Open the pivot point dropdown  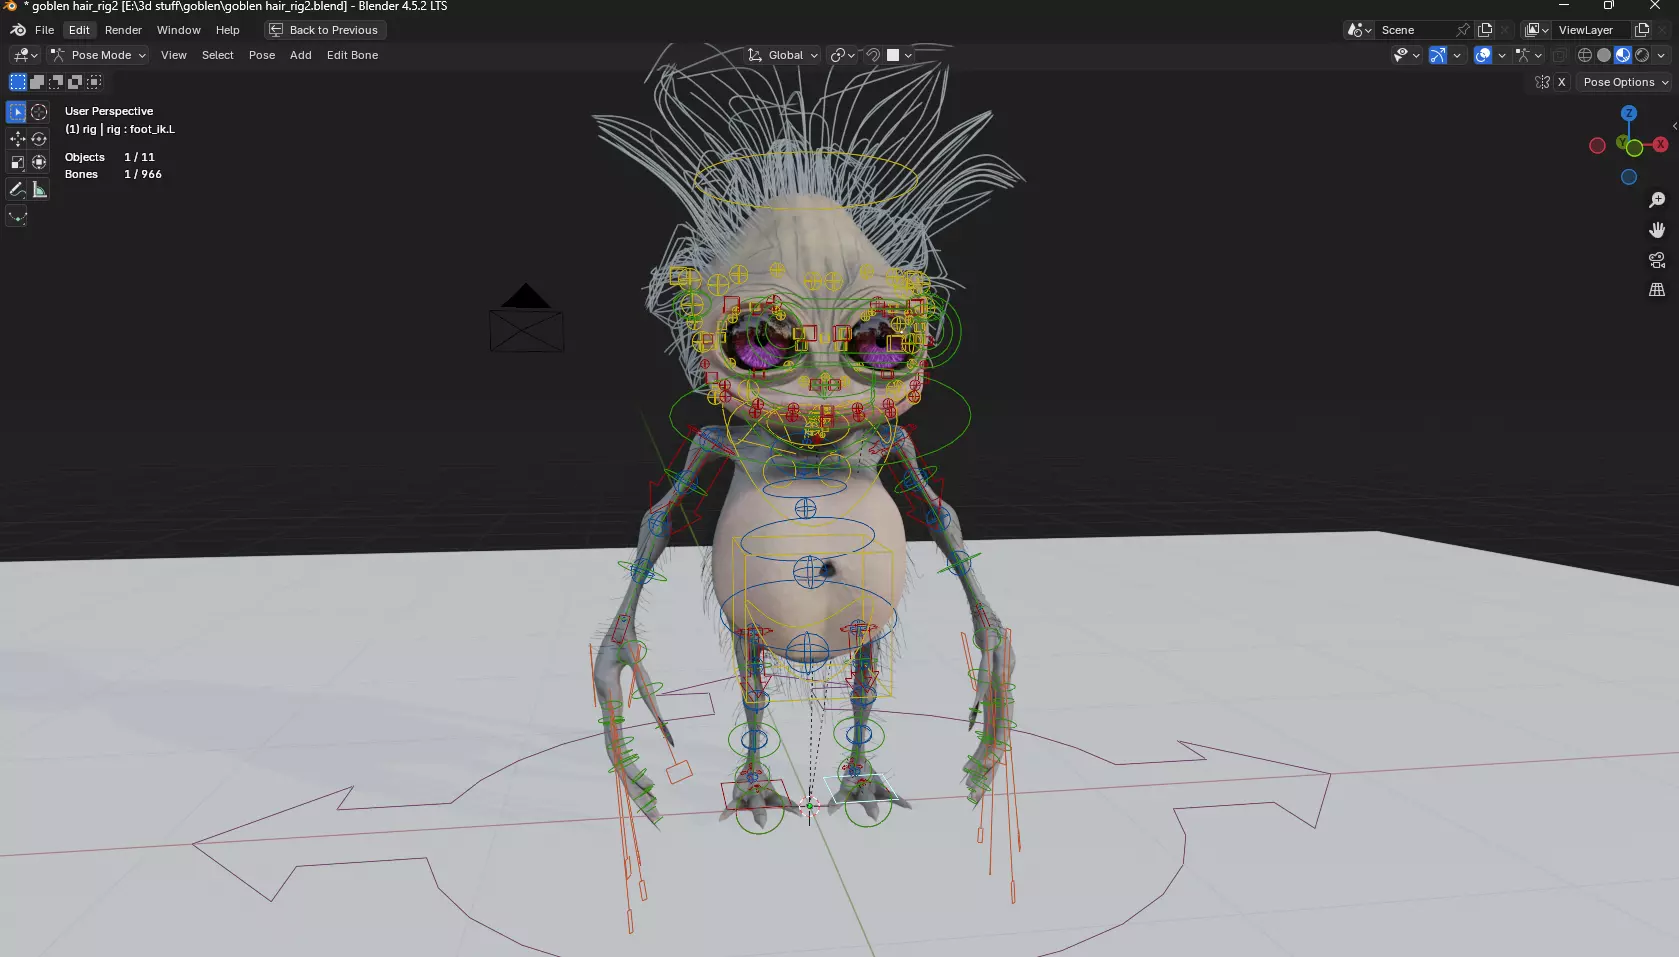coord(843,55)
